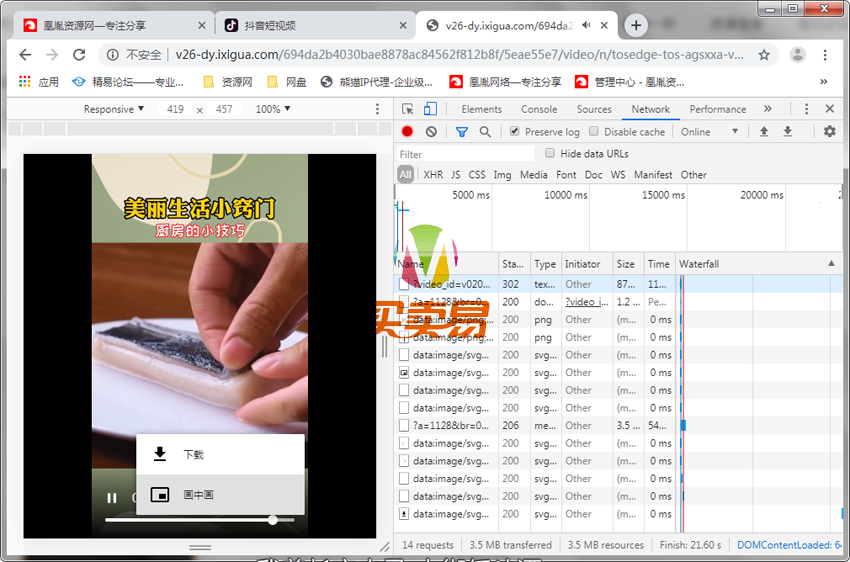Toggle the device toolbar icon
Image resolution: width=850 pixels, height=562 pixels.
430,109
